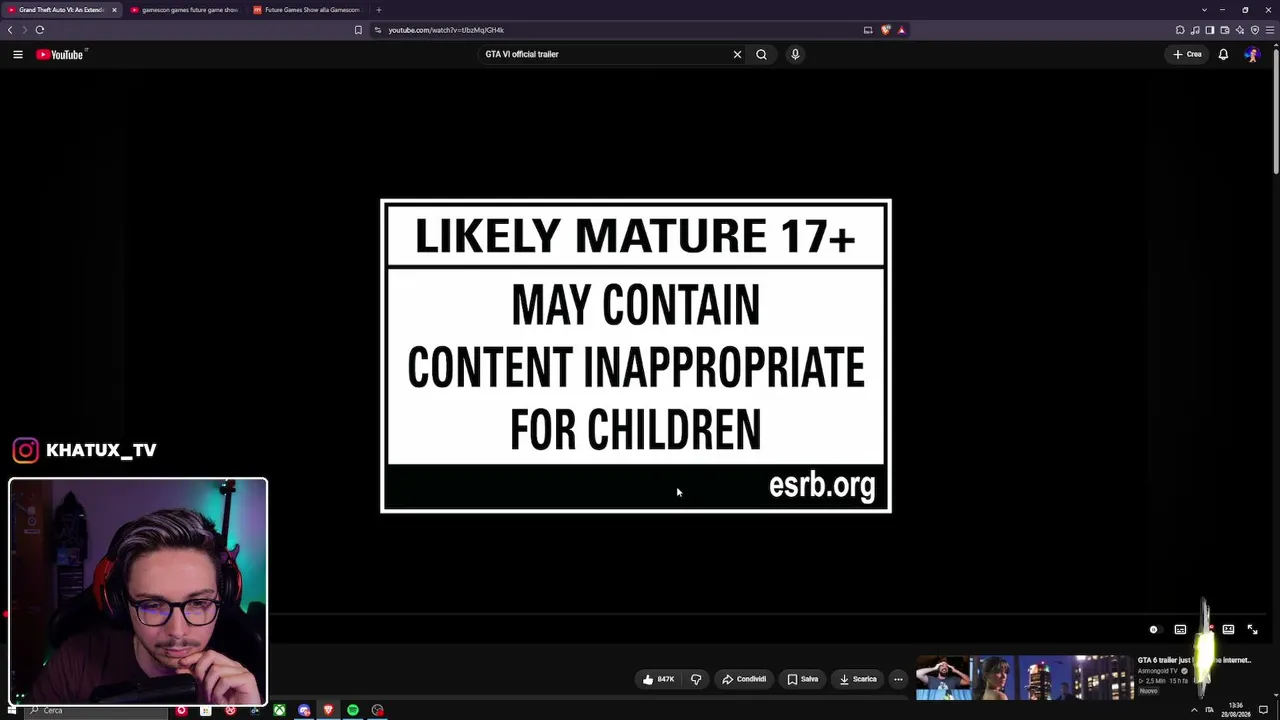Open Brave Rewards triangle icon

[x=901, y=30]
